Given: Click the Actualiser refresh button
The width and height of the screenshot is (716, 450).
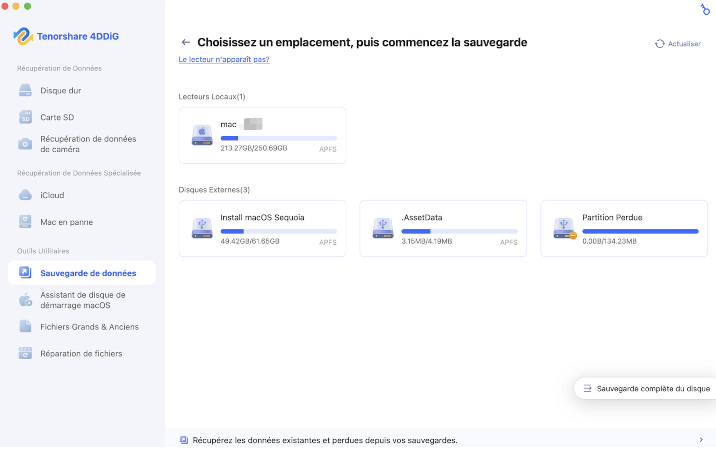Looking at the screenshot, I should click(678, 44).
